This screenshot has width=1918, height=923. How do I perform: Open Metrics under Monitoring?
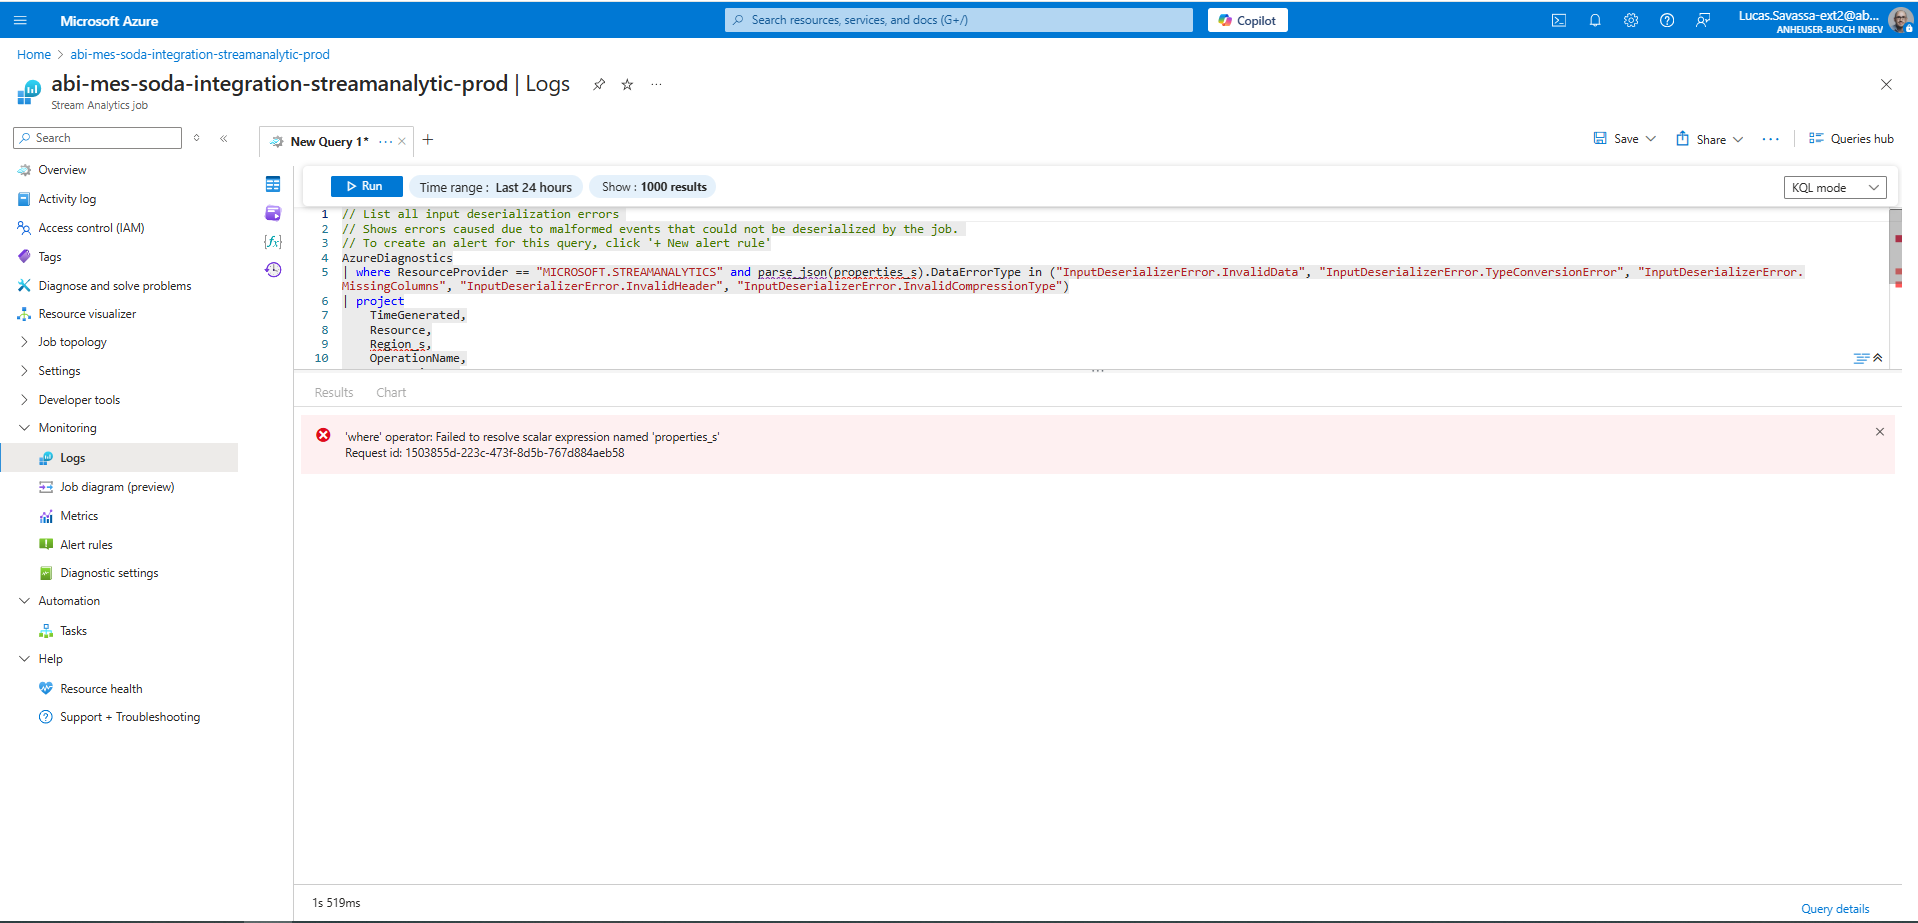click(x=79, y=516)
